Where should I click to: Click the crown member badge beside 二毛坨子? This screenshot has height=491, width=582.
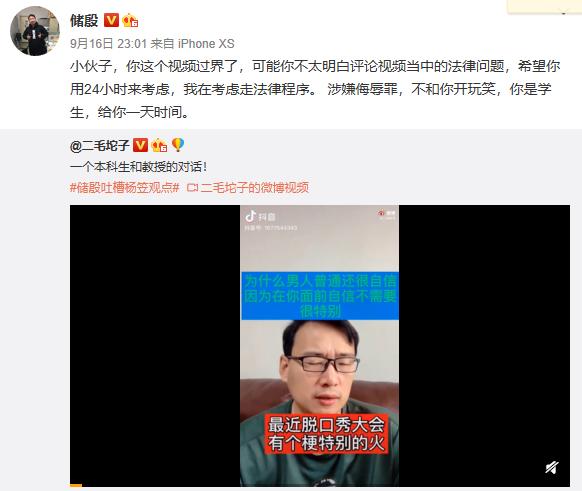tap(159, 145)
